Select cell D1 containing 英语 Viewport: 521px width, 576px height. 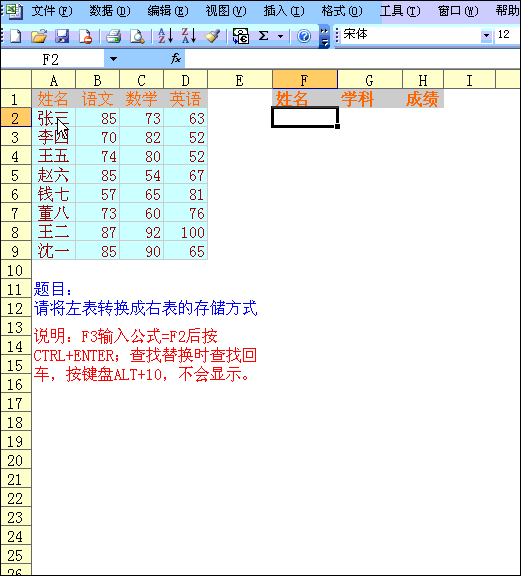click(x=186, y=99)
